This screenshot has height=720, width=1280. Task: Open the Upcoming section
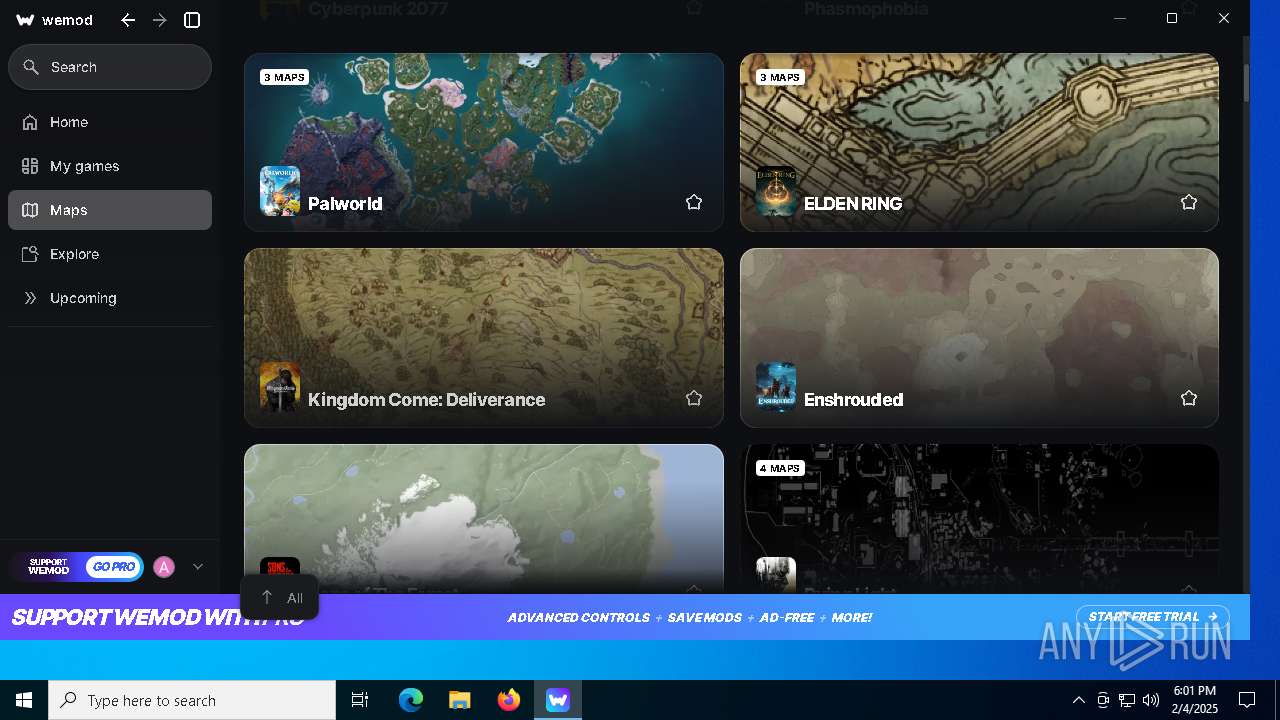[x=110, y=298]
